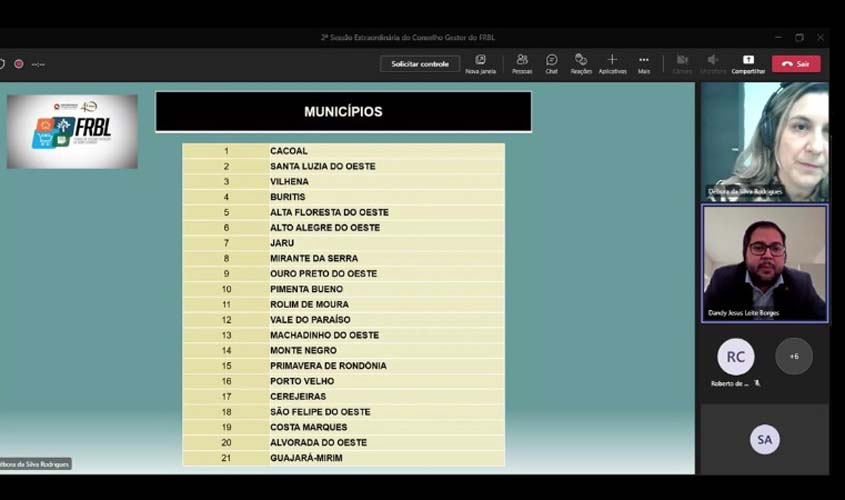Open the Nova janela pop-out icon
Screen dimensions: 845x500
pyautogui.click(x=480, y=64)
